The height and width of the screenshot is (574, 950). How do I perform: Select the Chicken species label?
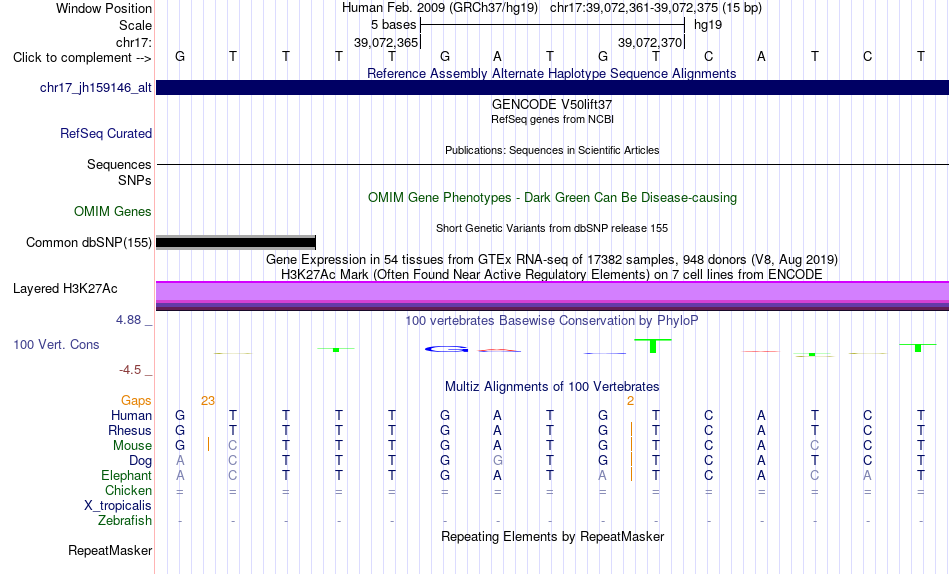128,490
